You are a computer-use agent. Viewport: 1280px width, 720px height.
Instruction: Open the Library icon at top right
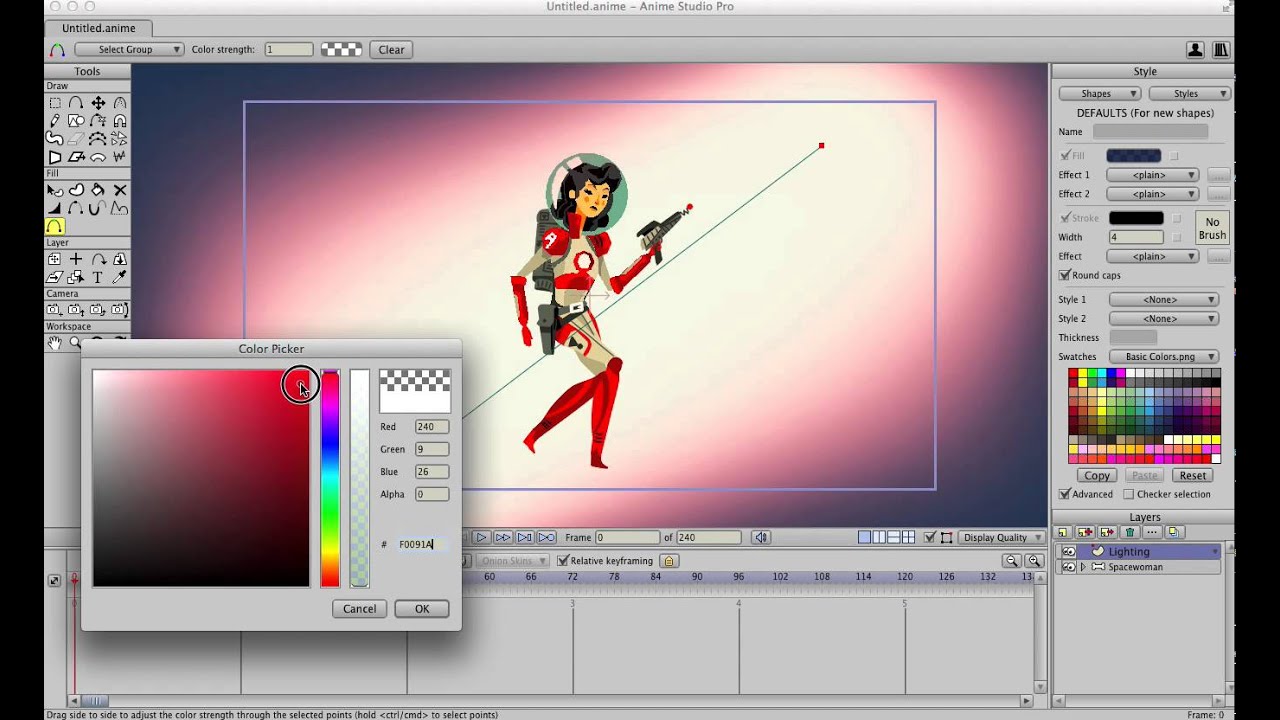pos(1221,49)
